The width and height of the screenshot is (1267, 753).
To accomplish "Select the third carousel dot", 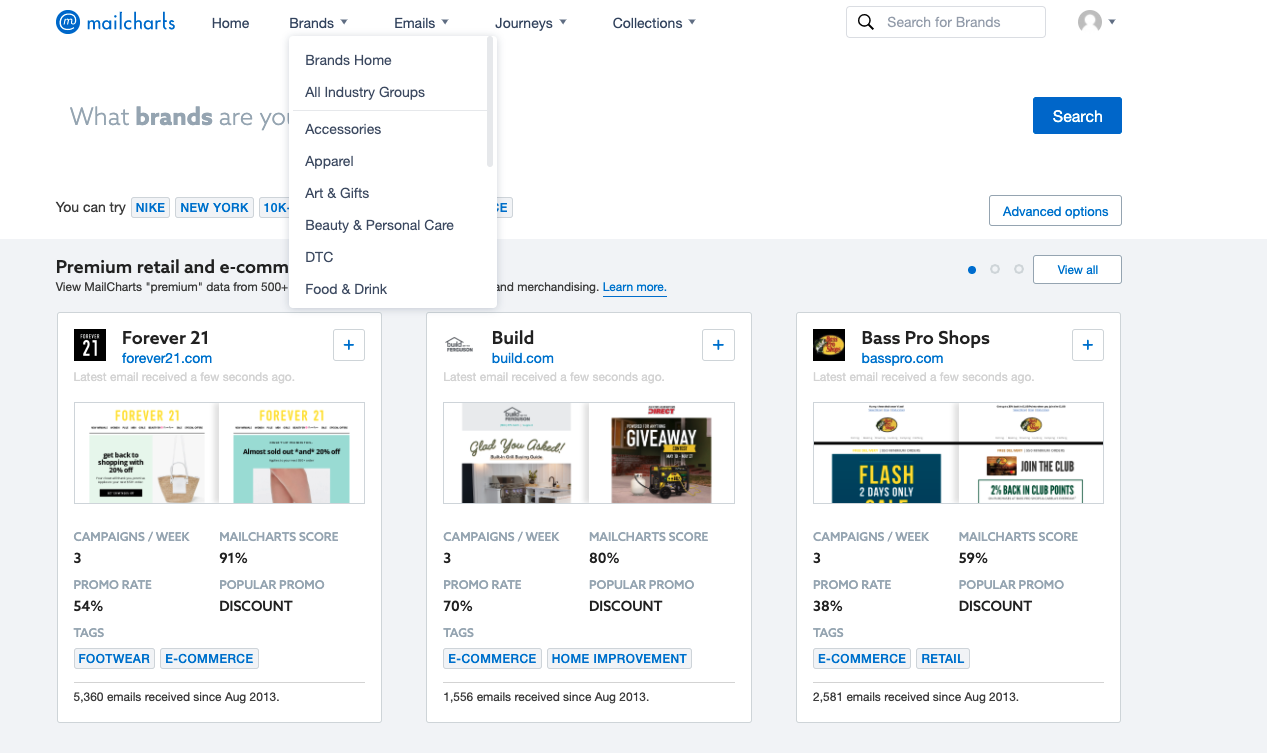I will point(1019,270).
